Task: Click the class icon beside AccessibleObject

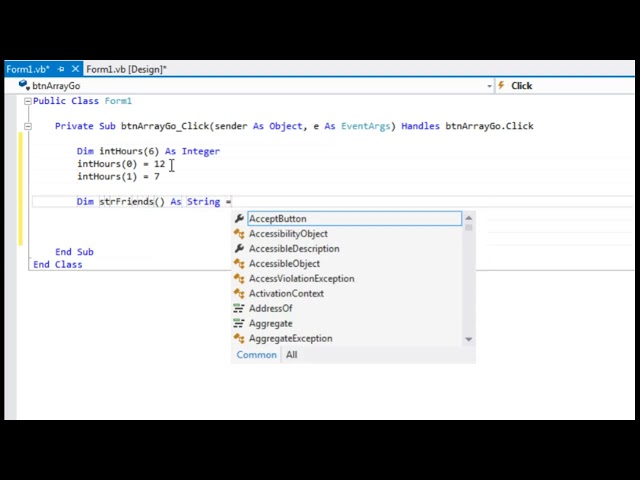Action: [239, 264]
